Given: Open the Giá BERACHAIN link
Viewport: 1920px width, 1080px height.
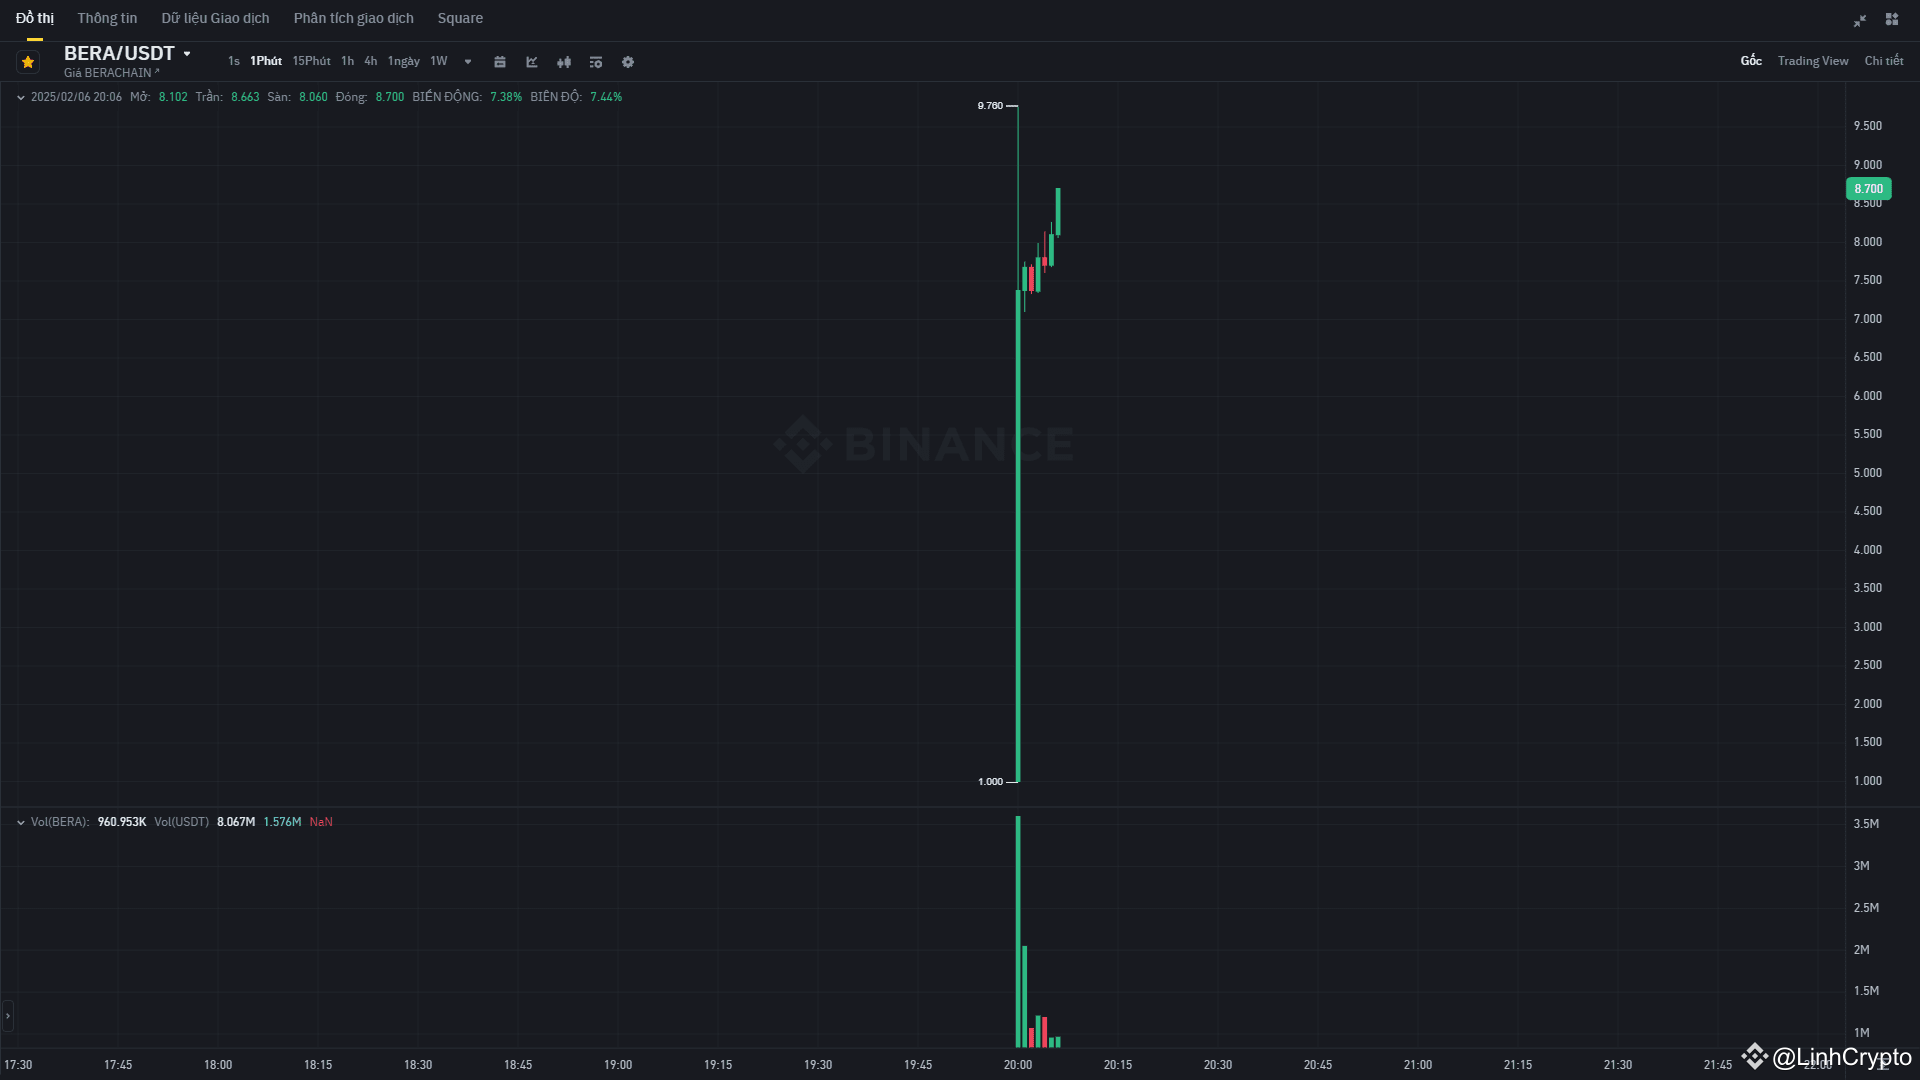Looking at the screenshot, I should coord(111,73).
